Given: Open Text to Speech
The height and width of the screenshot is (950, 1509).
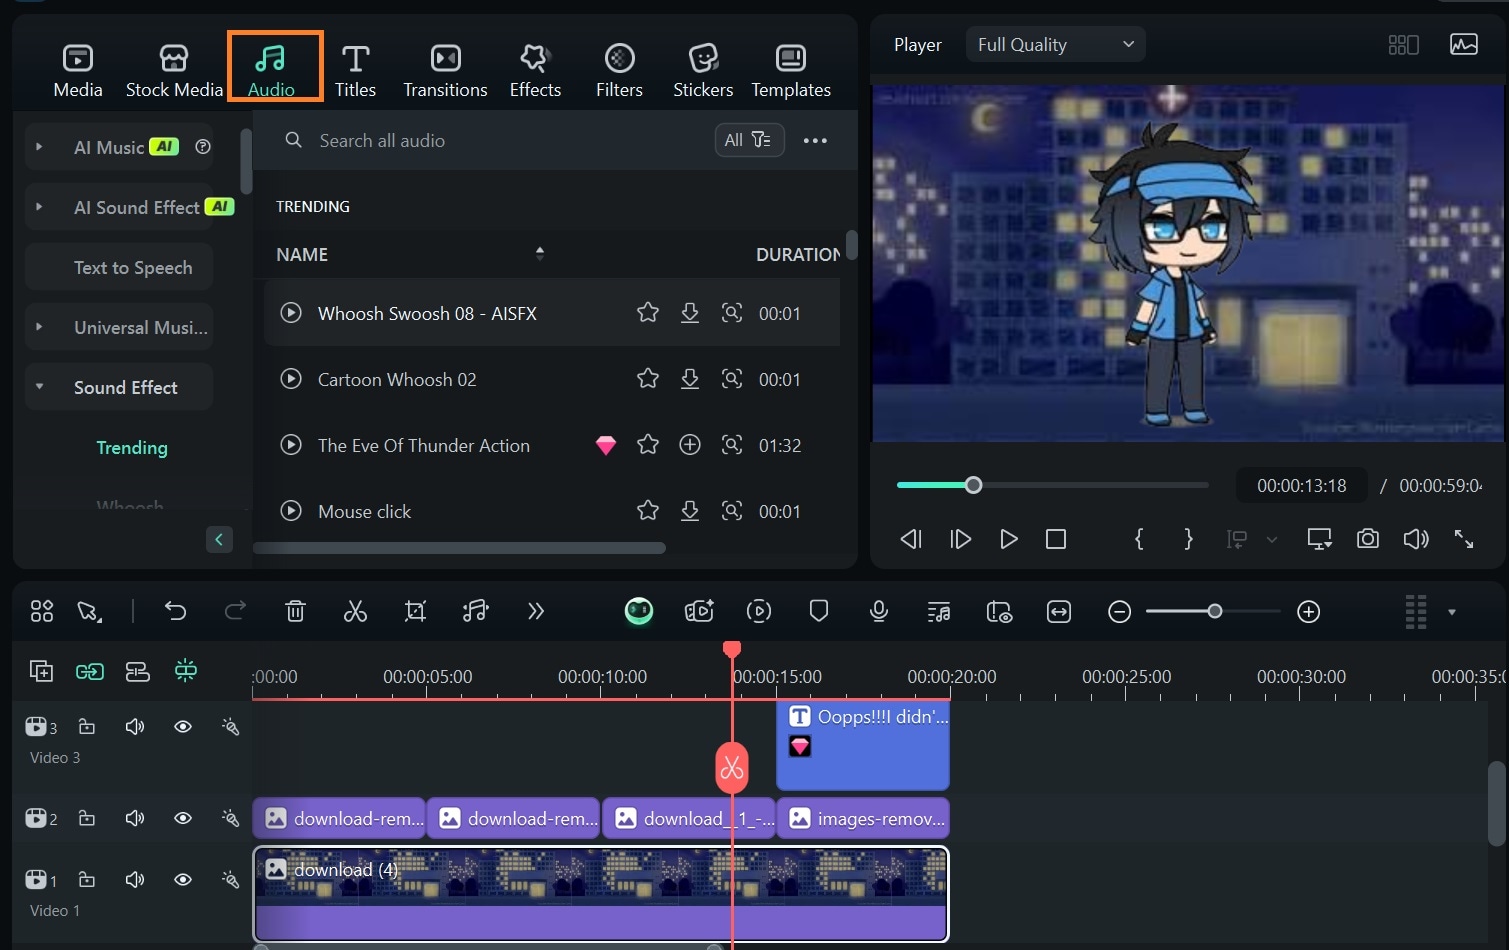Looking at the screenshot, I should click(119, 267).
